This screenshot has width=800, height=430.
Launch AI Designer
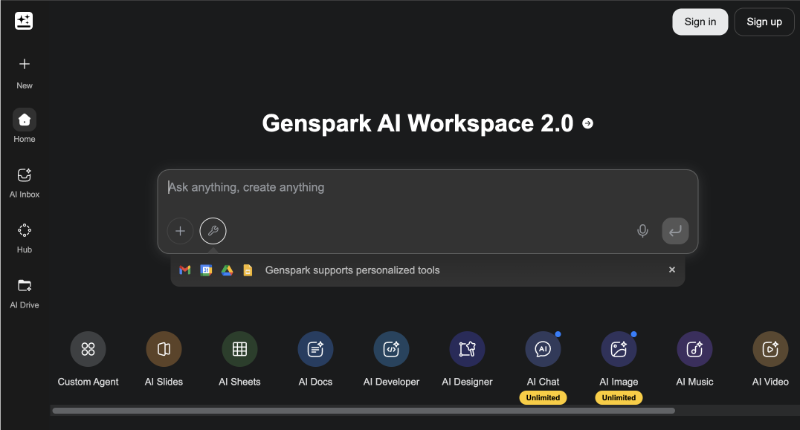click(467, 359)
